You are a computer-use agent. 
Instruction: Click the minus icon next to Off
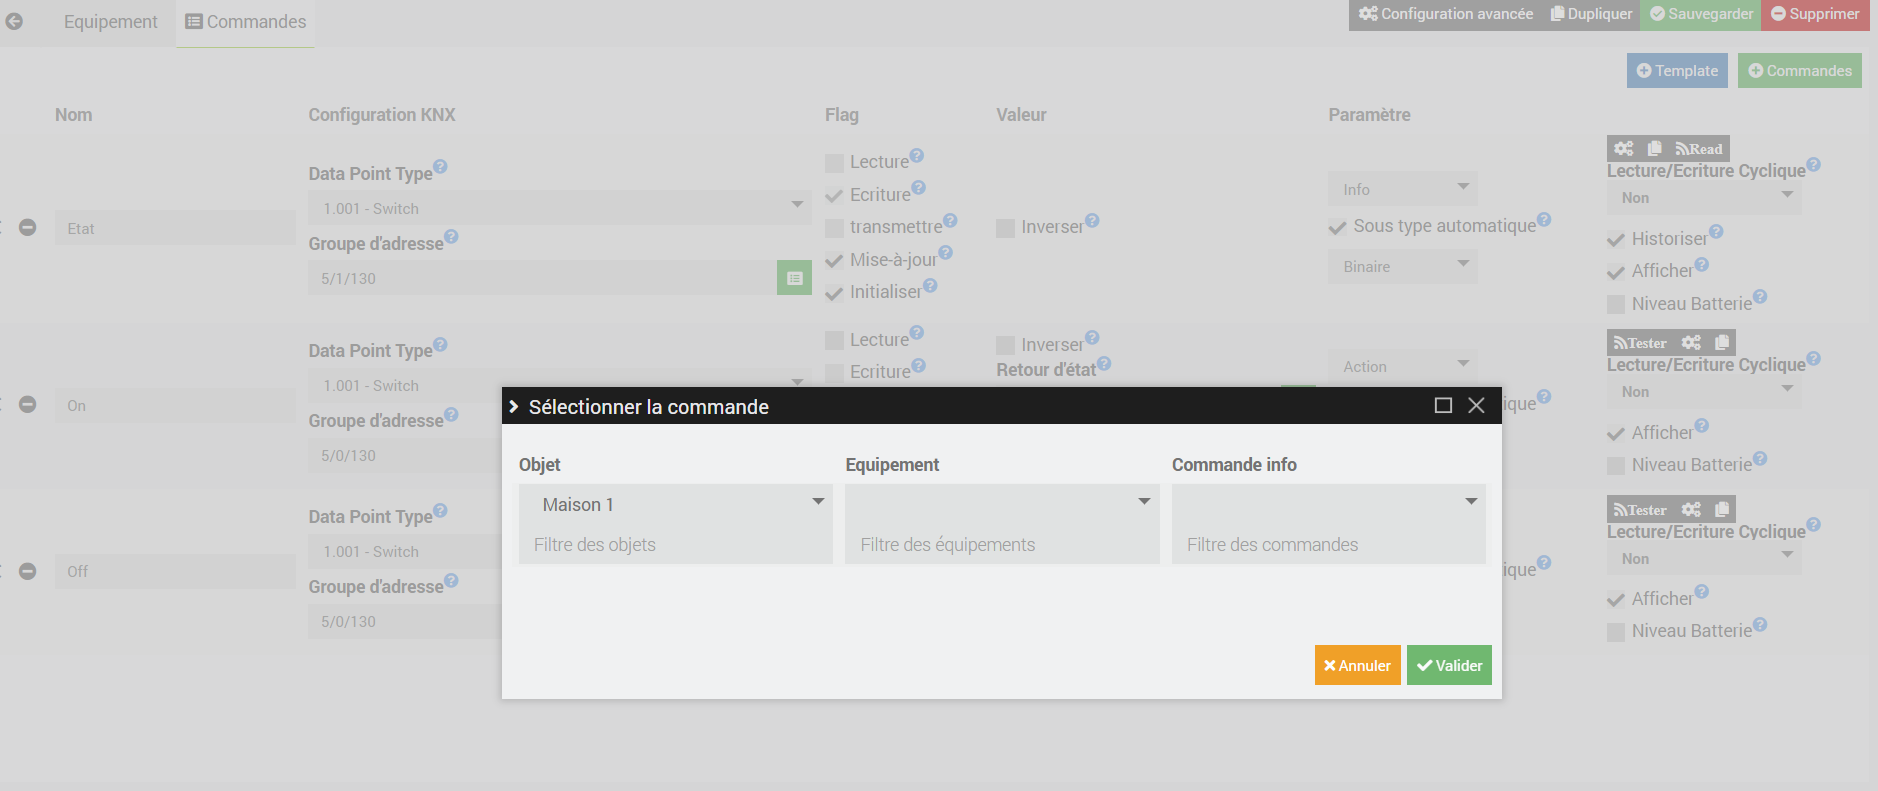click(28, 571)
